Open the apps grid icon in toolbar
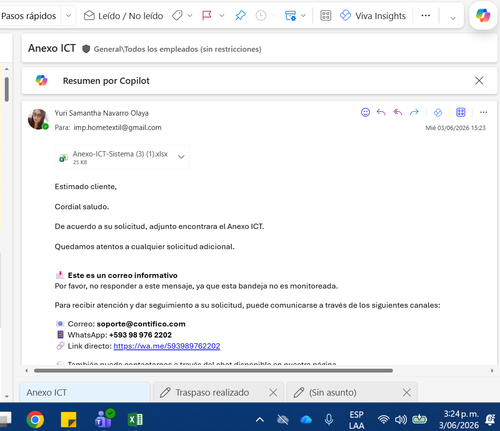The width and height of the screenshot is (500, 431). click(x=326, y=16)
